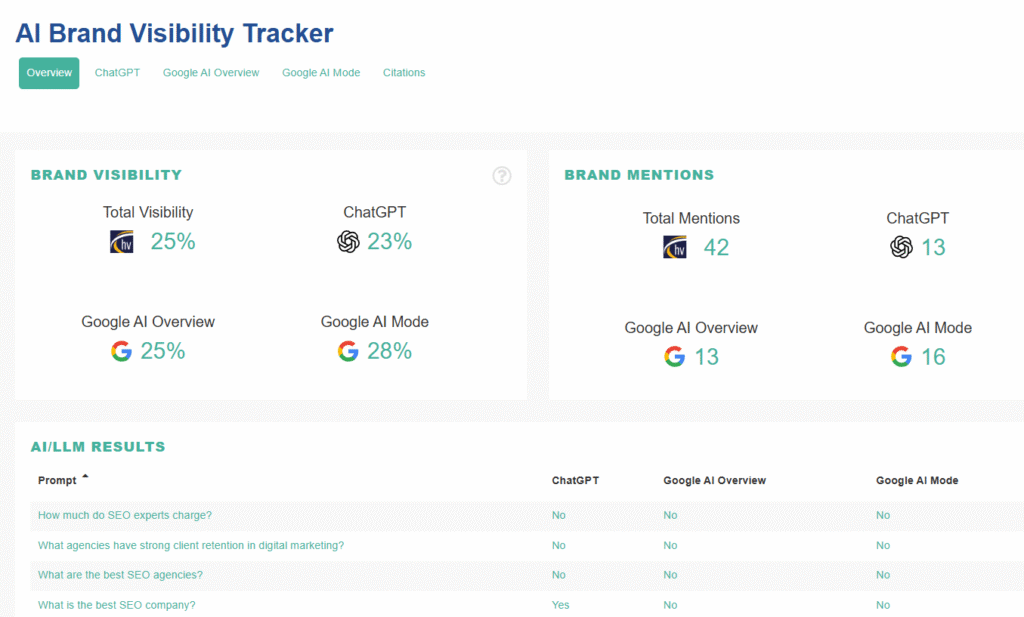This screenshot has height=617, width=1024.
Task: Click the Google AI Overview column header
Action: (714, 481)
